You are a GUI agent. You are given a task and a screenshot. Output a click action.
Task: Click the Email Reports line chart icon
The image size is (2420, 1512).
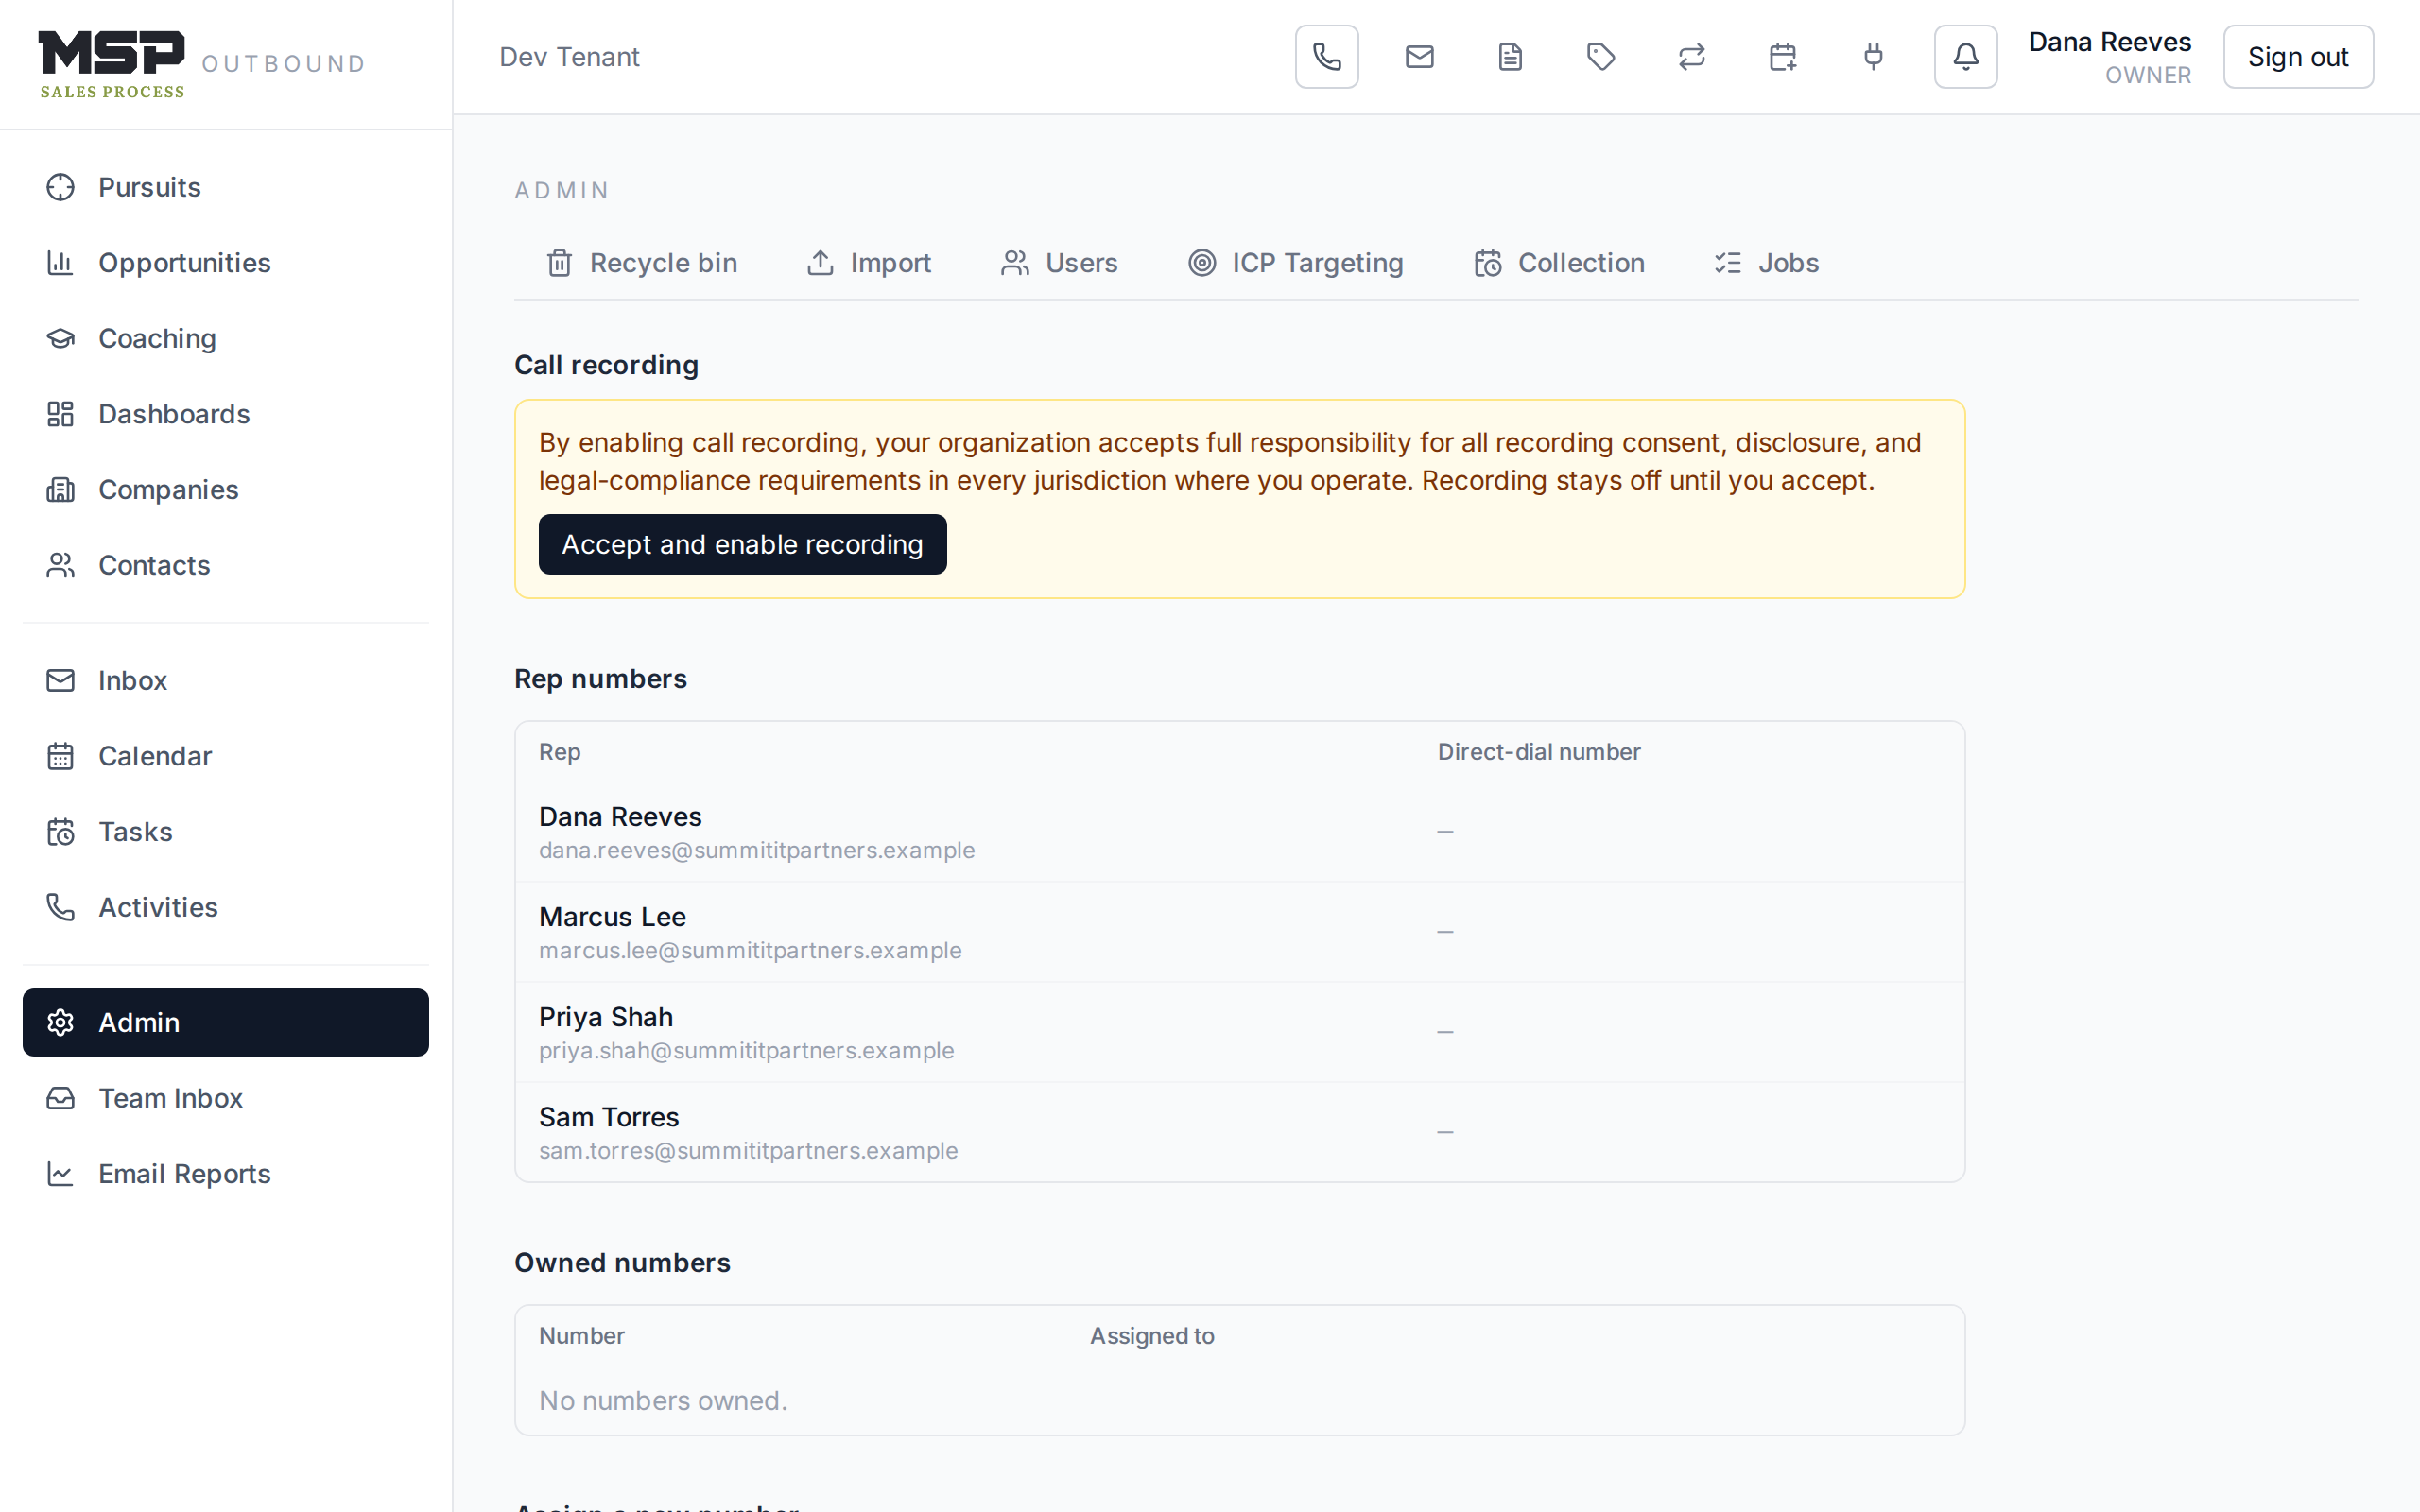coord(61,1174)
